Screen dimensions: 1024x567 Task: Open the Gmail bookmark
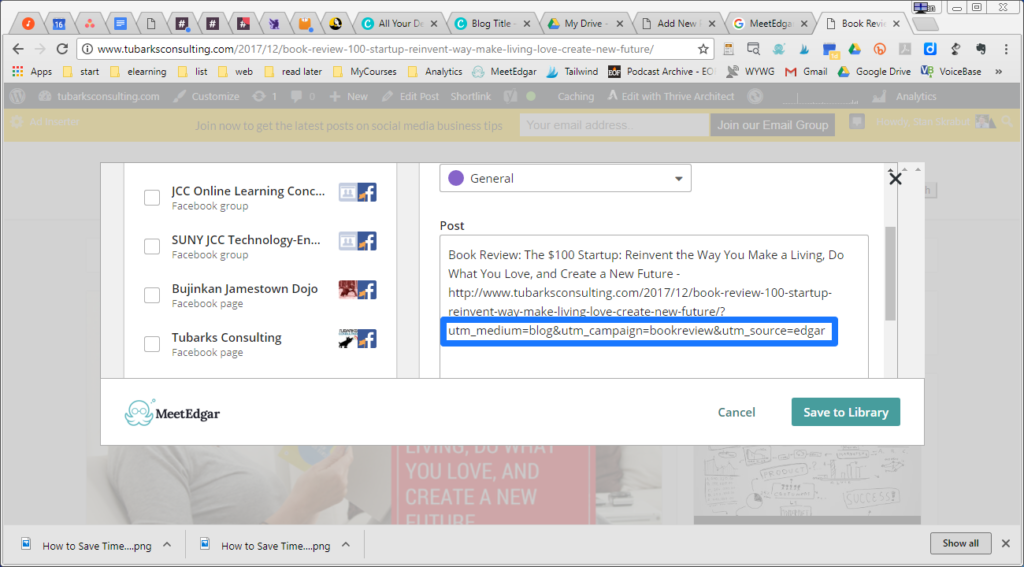click(806, 72)
